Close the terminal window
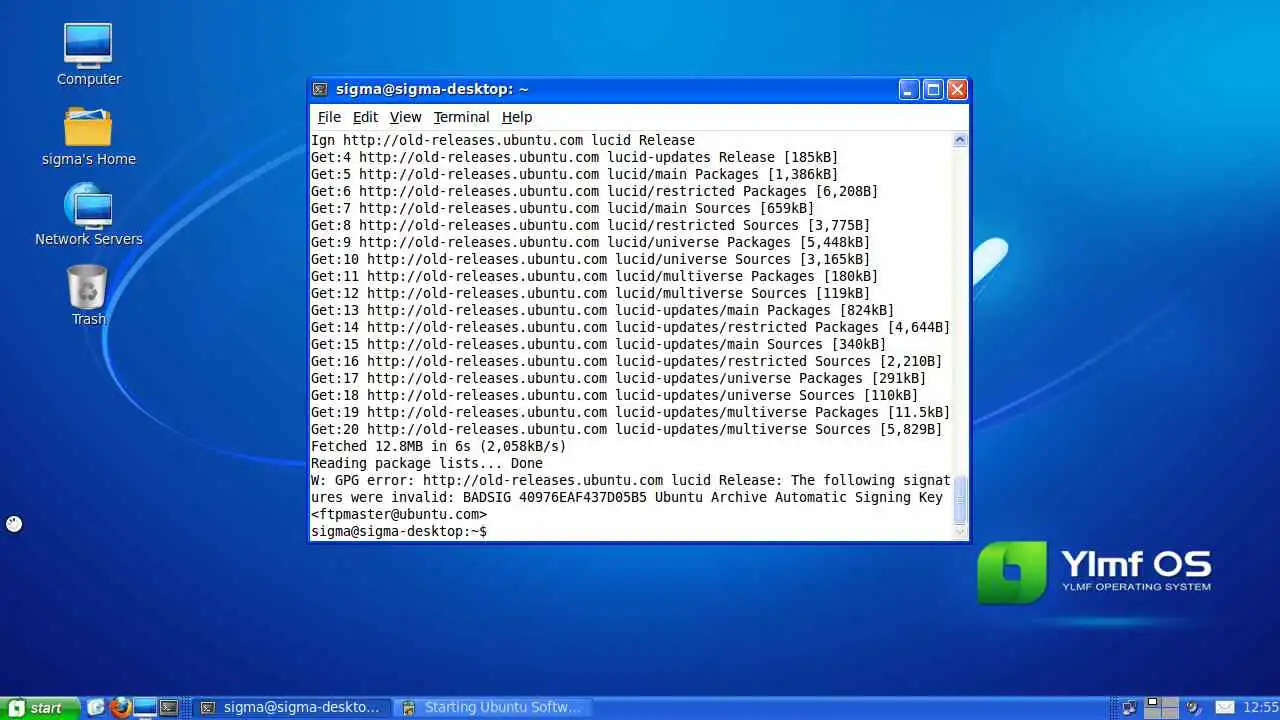 coord(957,89)
